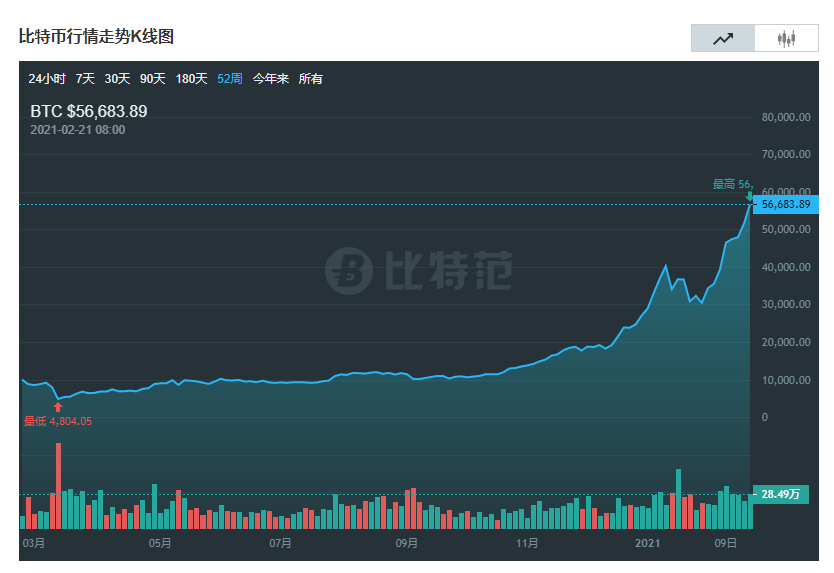Click the red up arrow at lowest price

pos(58,407)
